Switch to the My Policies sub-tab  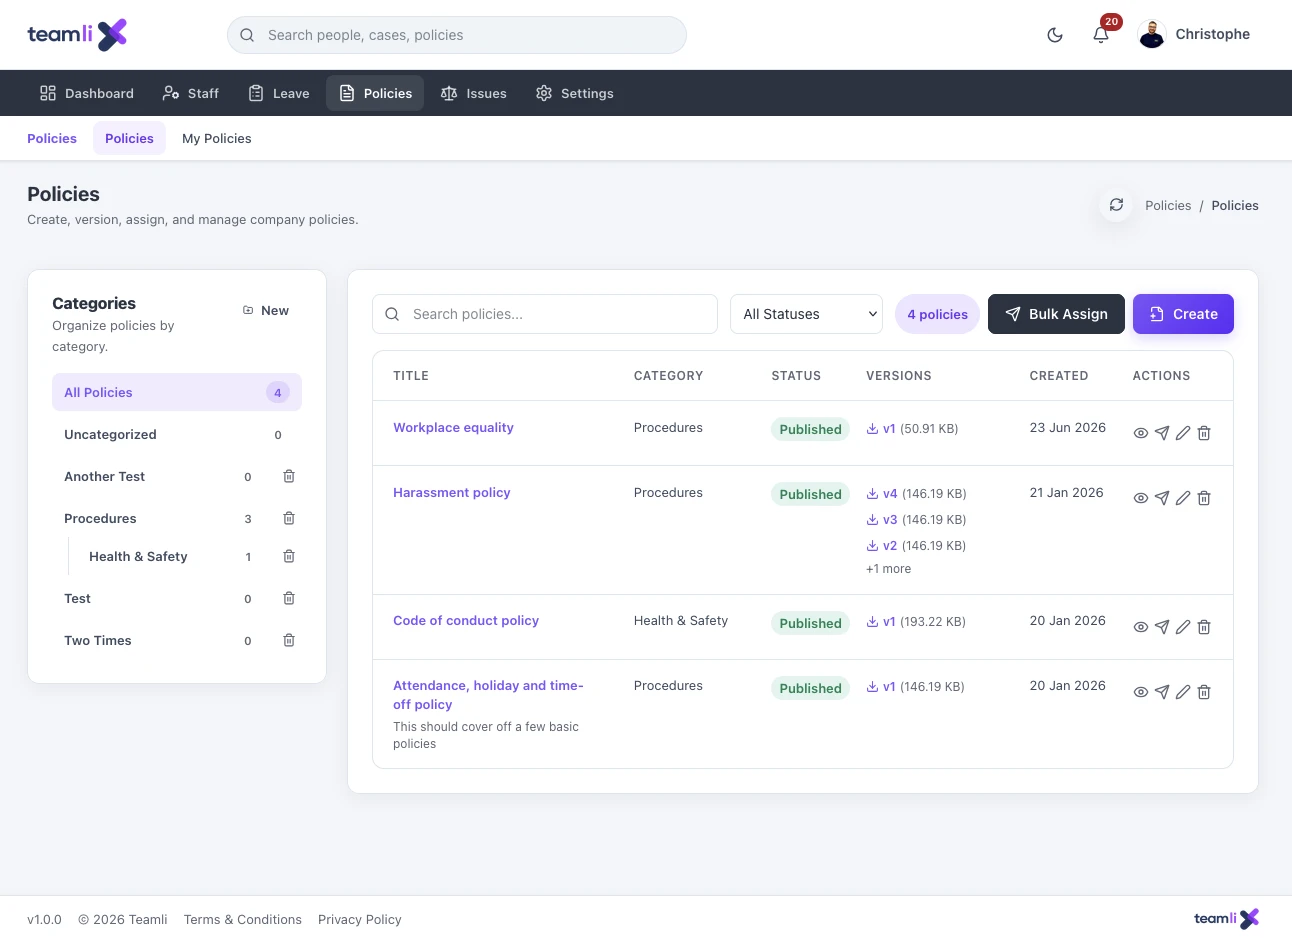(217, 139)
